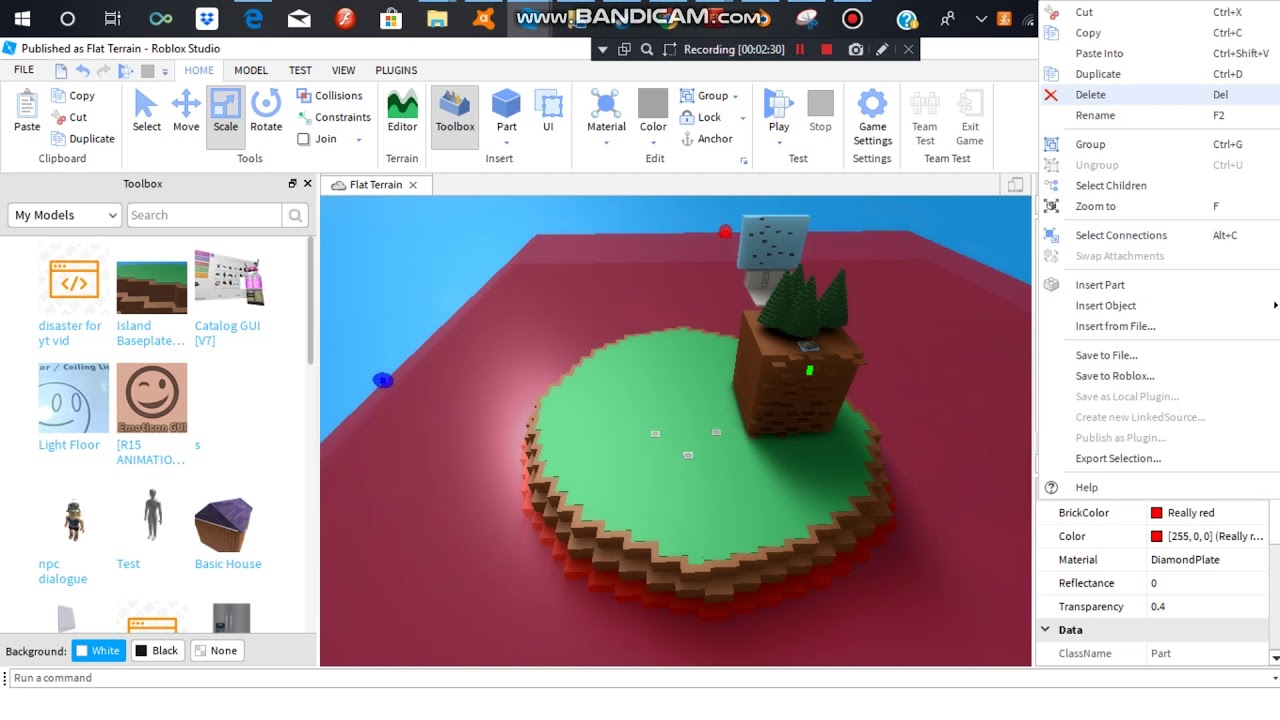Image resolution: width=1280 pixels, height=720 pixels.
Task: Expand the Lock dropdown arrow
Action: [x=742, y=118]
